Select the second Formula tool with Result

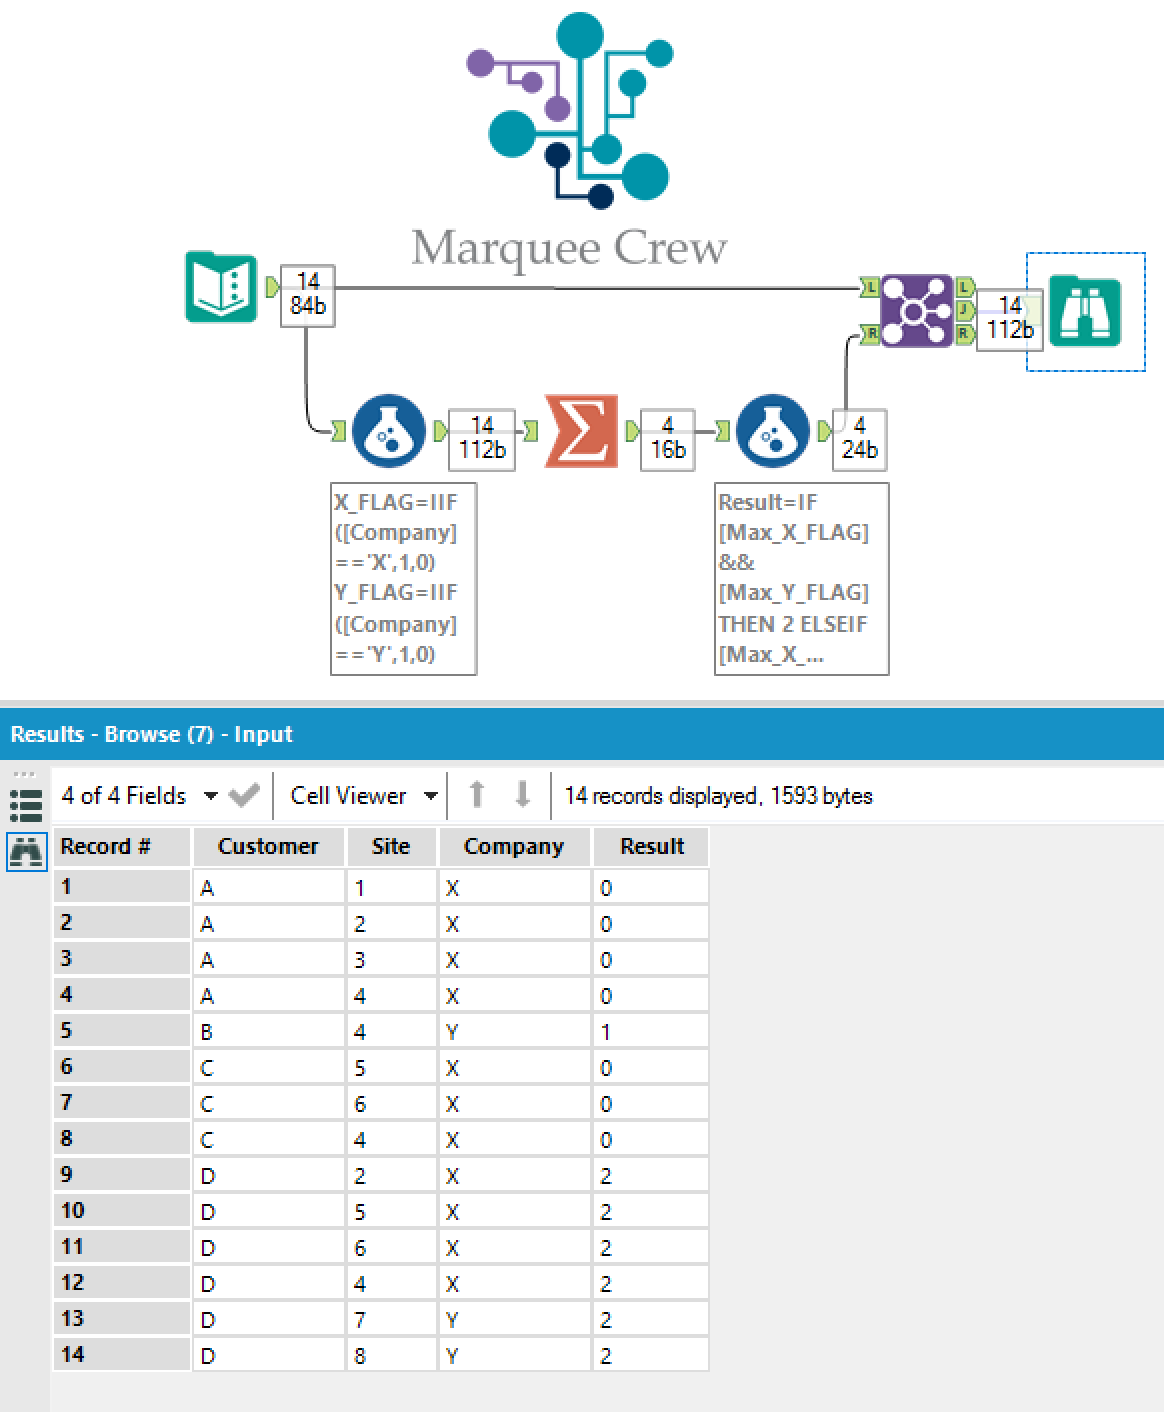[772, 431]
